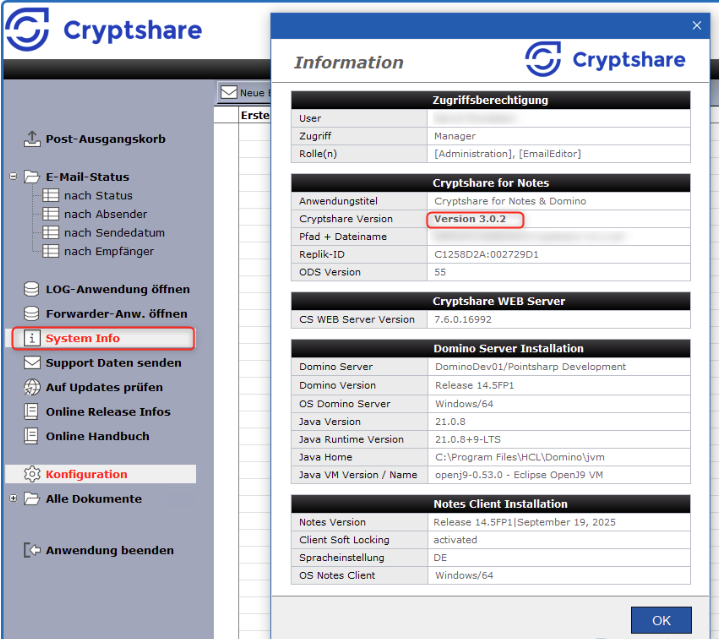Select the nach Empfänger view
This screenshot has height=639, width=719.
(109, 252)
